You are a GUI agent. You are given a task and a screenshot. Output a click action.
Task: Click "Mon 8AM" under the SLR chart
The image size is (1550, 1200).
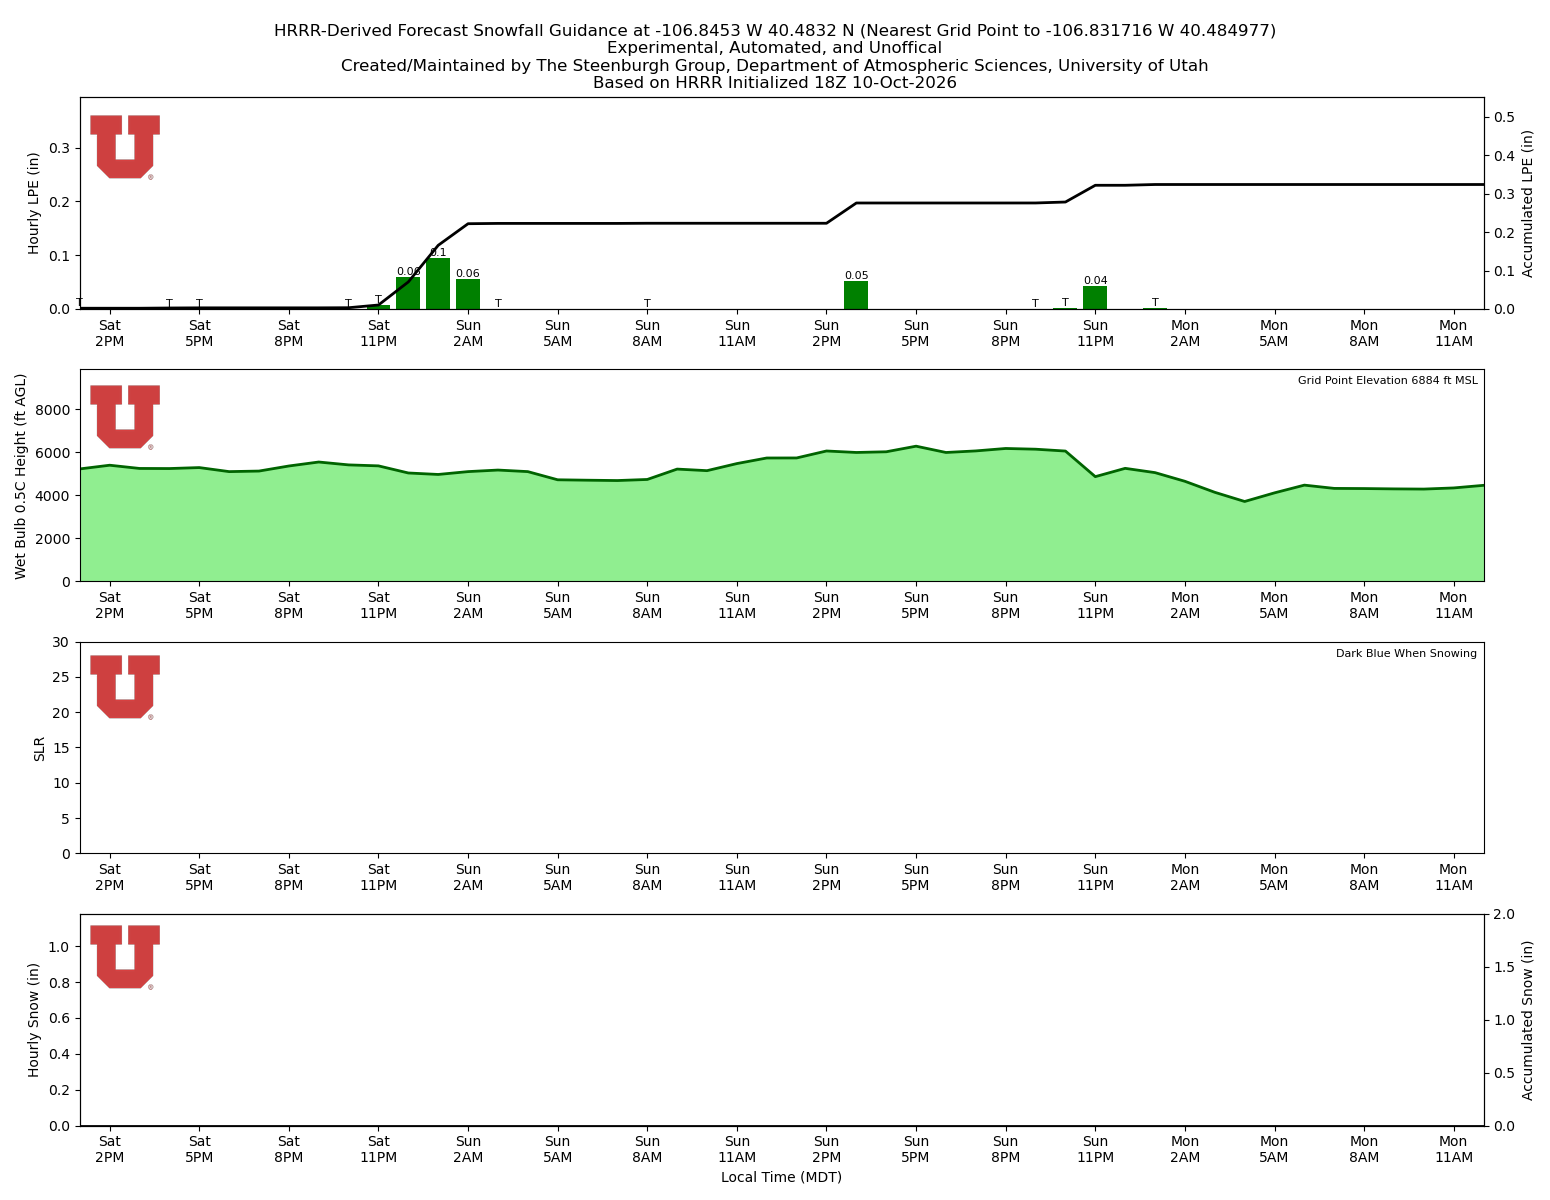(x=1364, y=877)
